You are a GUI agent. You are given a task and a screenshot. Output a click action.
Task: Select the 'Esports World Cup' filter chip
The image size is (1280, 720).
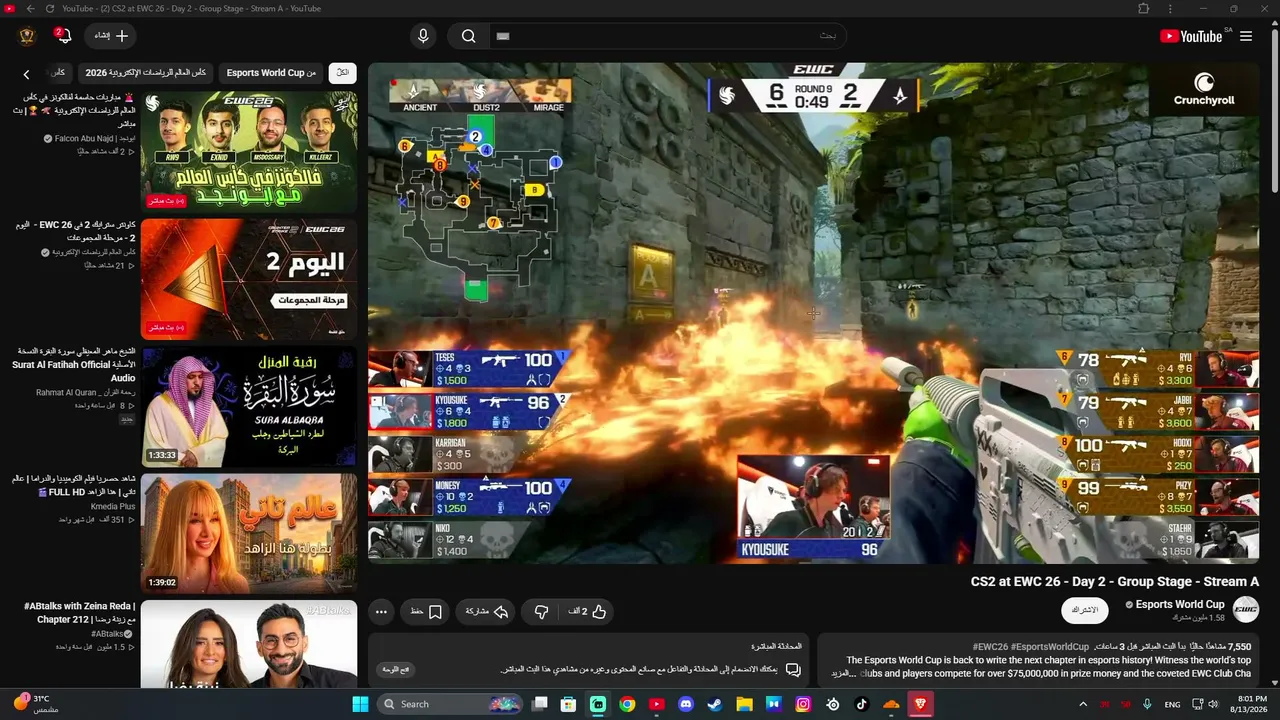(271, 73)
